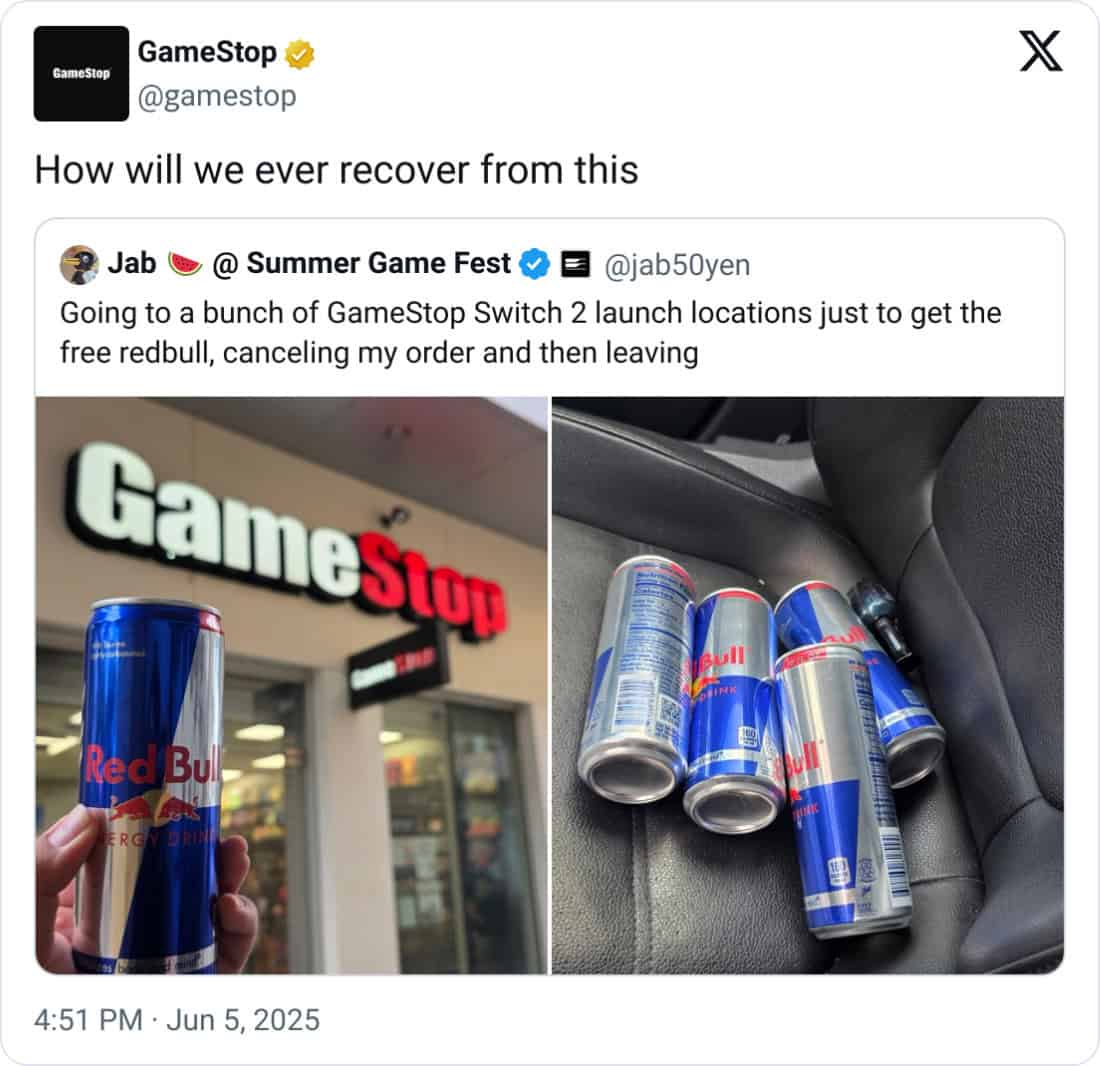Click the watermelon emoji in Jab's name
The width and height of the screenshot is (1100, 1066).
(185, 264)
